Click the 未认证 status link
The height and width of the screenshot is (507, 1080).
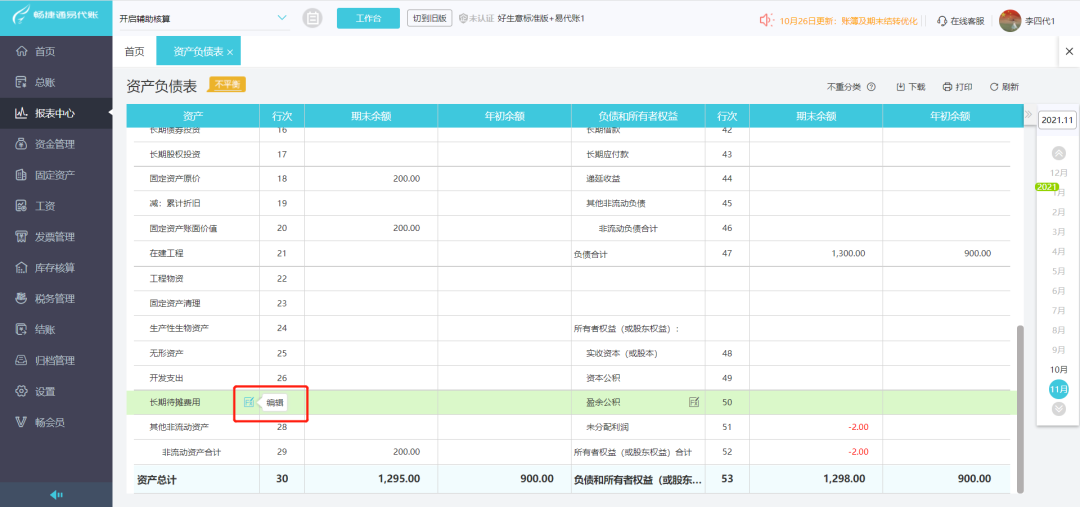(476, 19)
